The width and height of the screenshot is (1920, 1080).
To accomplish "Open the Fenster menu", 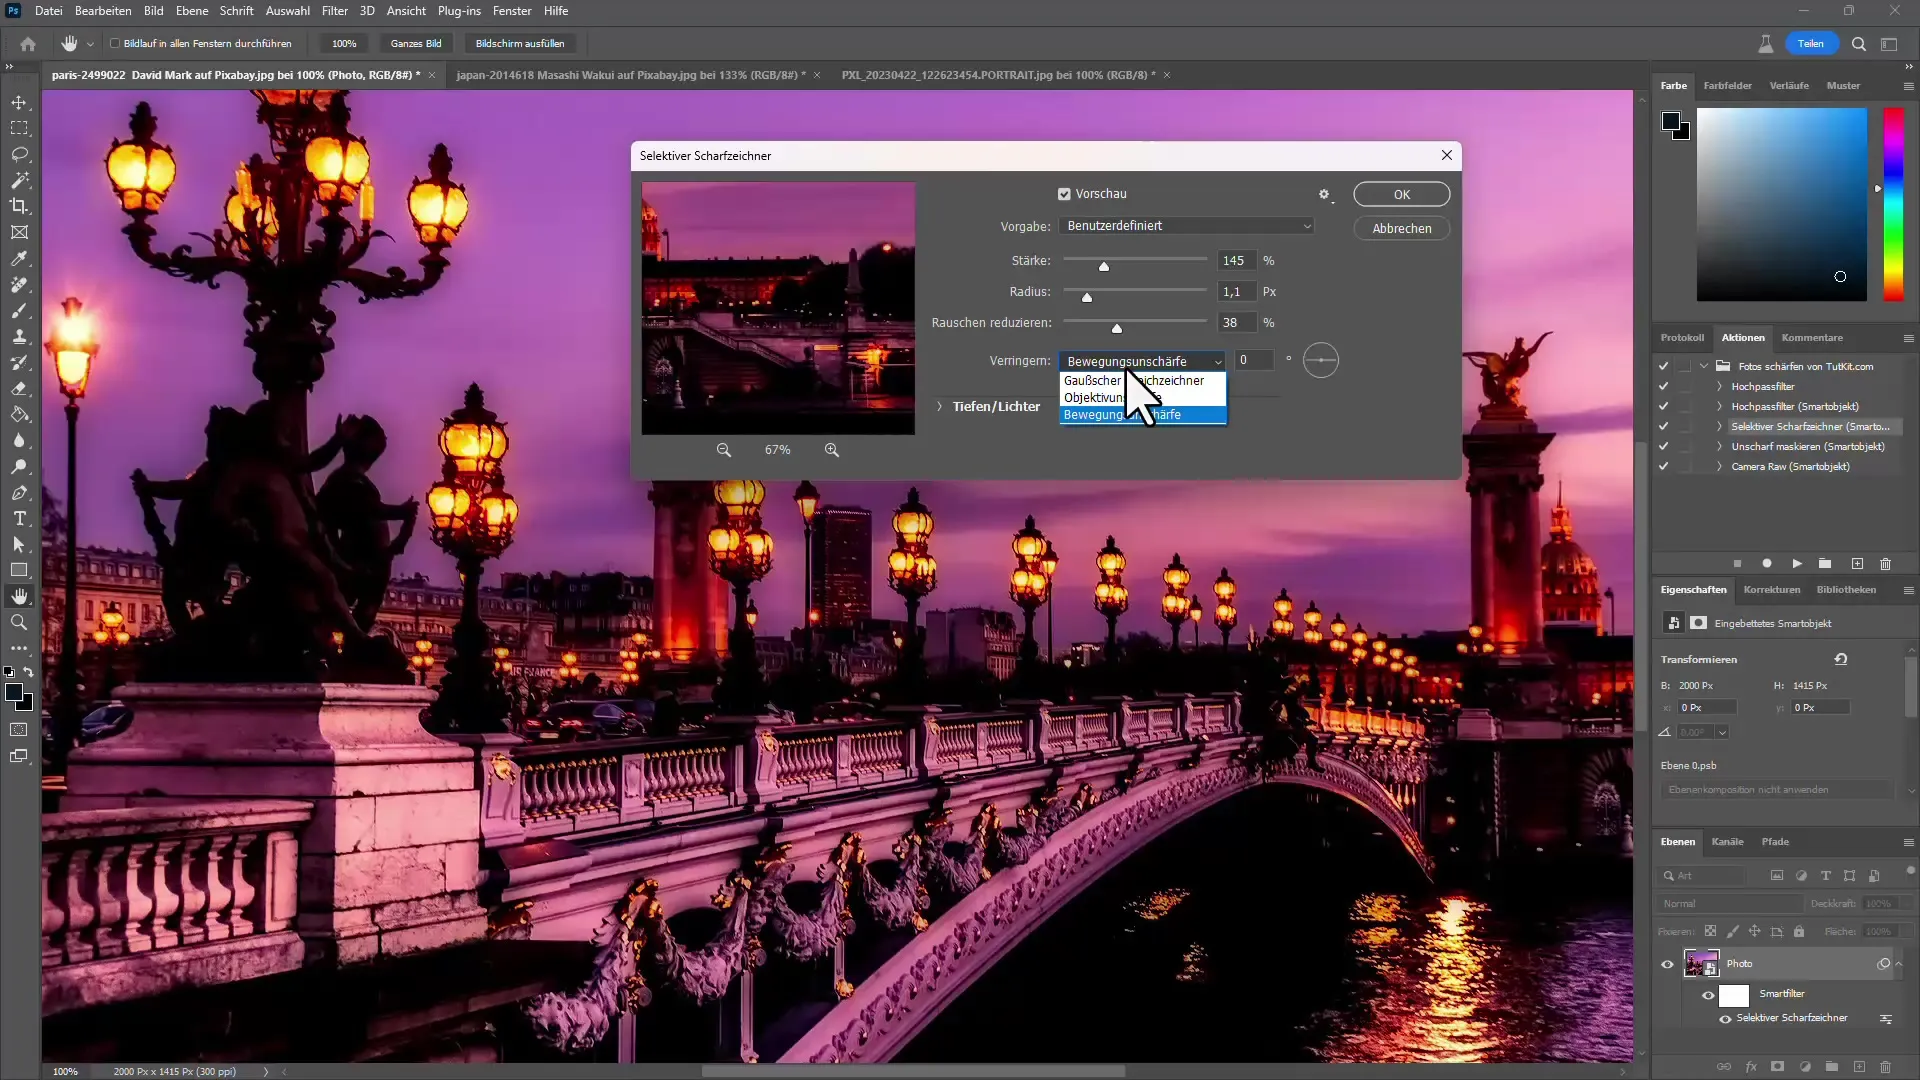I will (512, 11).
